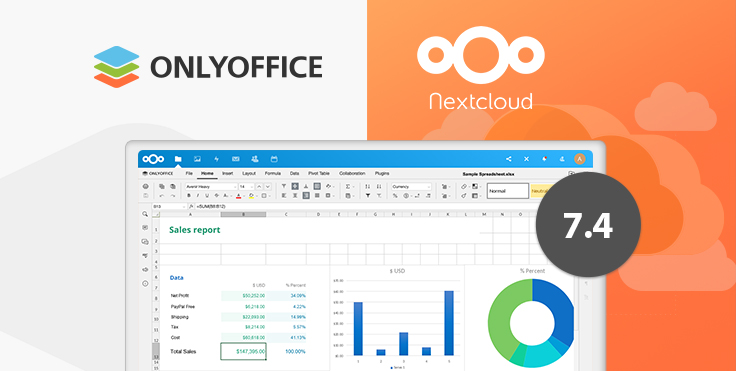The width and height of the screenshot is (736, 371).
Task: Open the feedback speaker icon in sidebar
Action: pos(145,270)
